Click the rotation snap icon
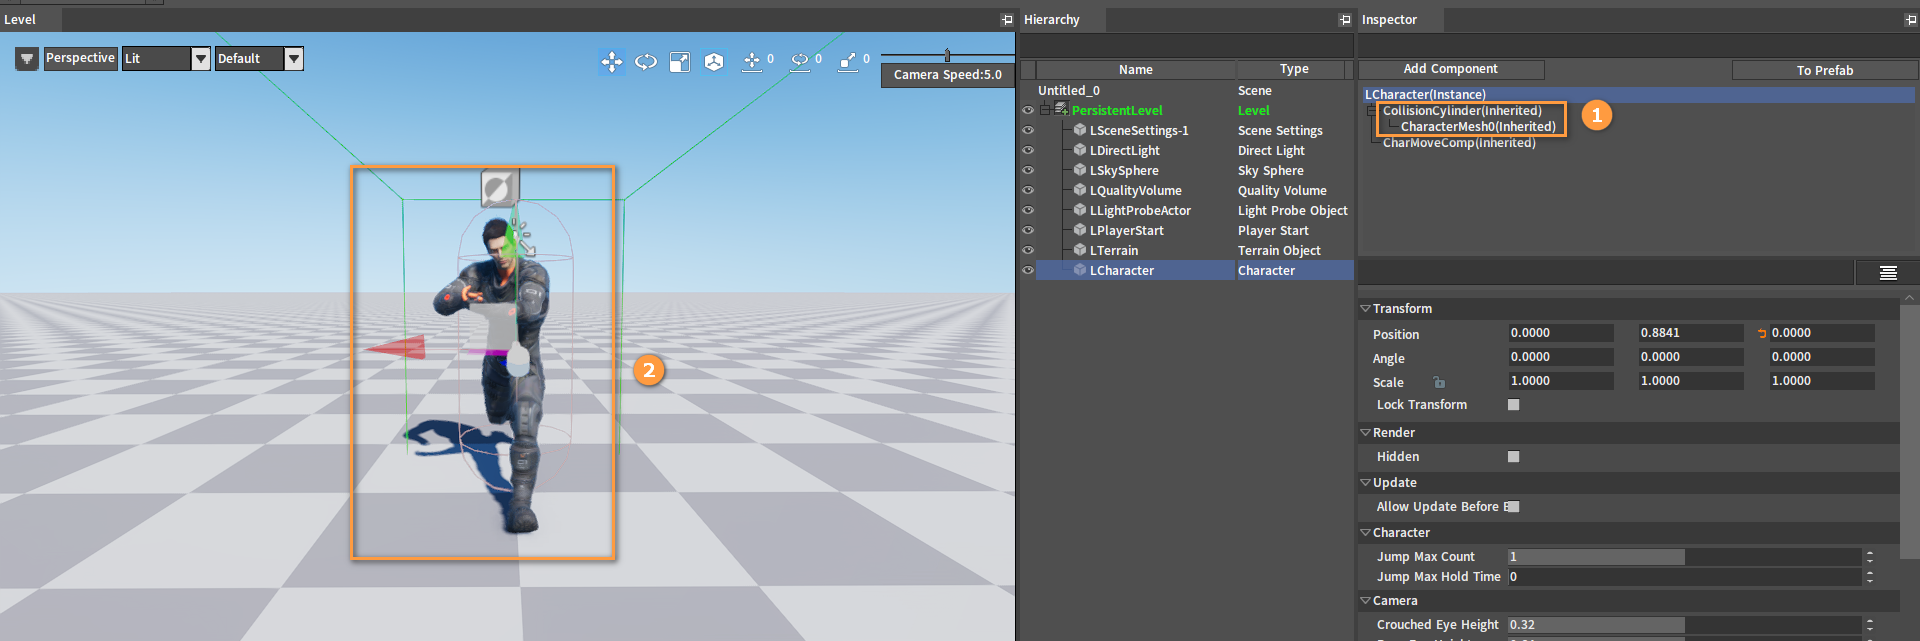Image resolution: width=1920 pixels, height=641 pixels. pyautogui.click(x=800, y=61)
